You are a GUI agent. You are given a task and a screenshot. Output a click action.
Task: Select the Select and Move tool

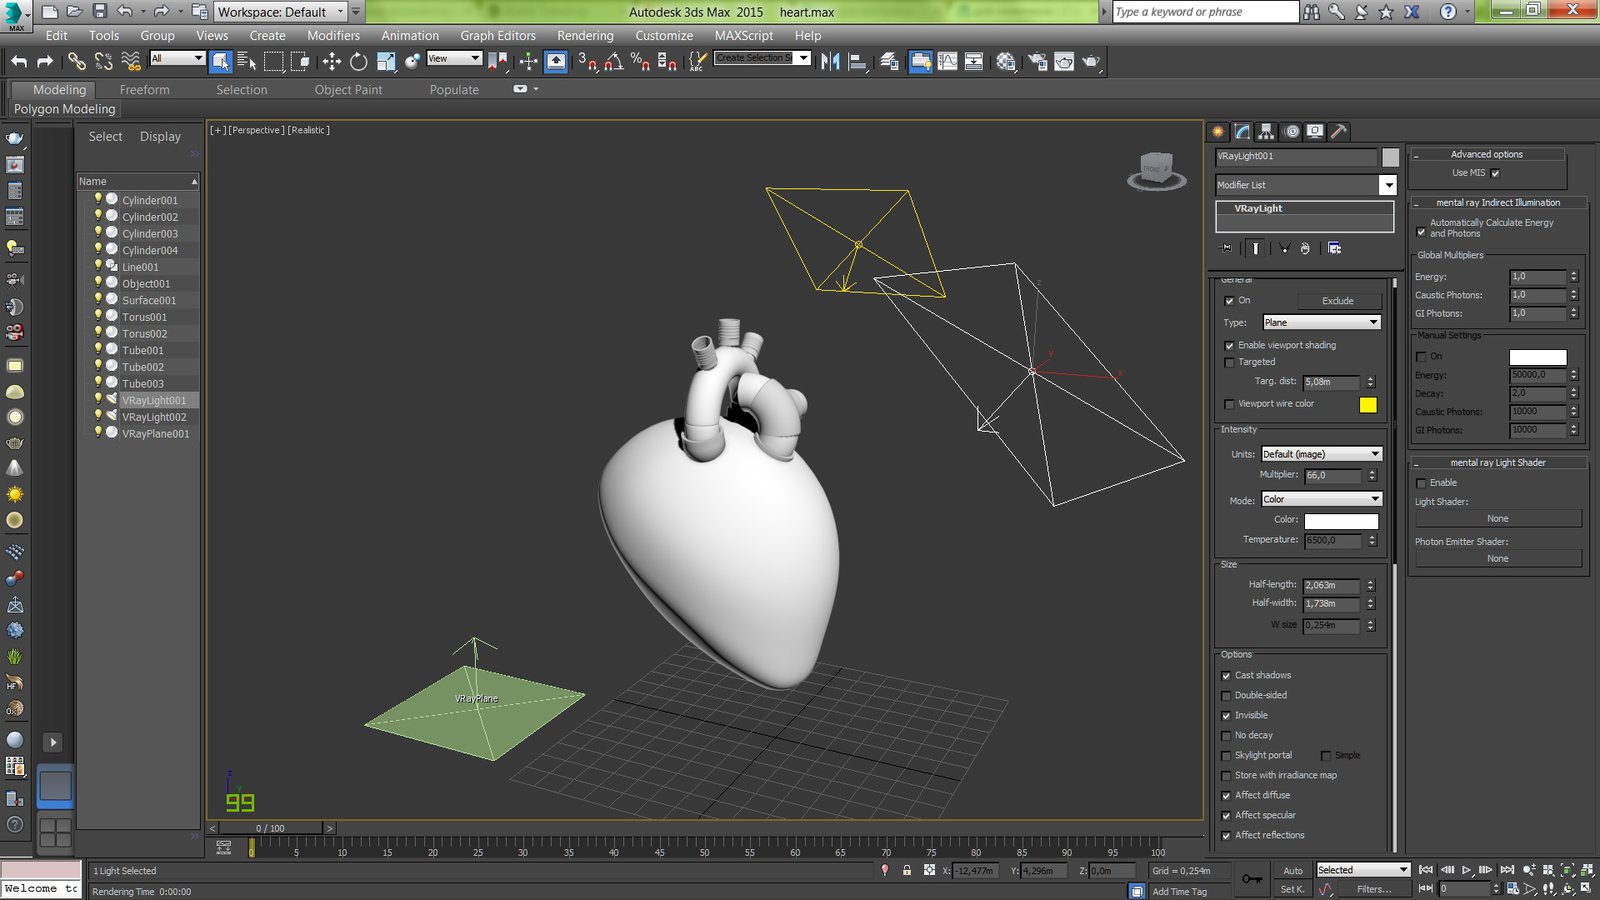(332, 62)
